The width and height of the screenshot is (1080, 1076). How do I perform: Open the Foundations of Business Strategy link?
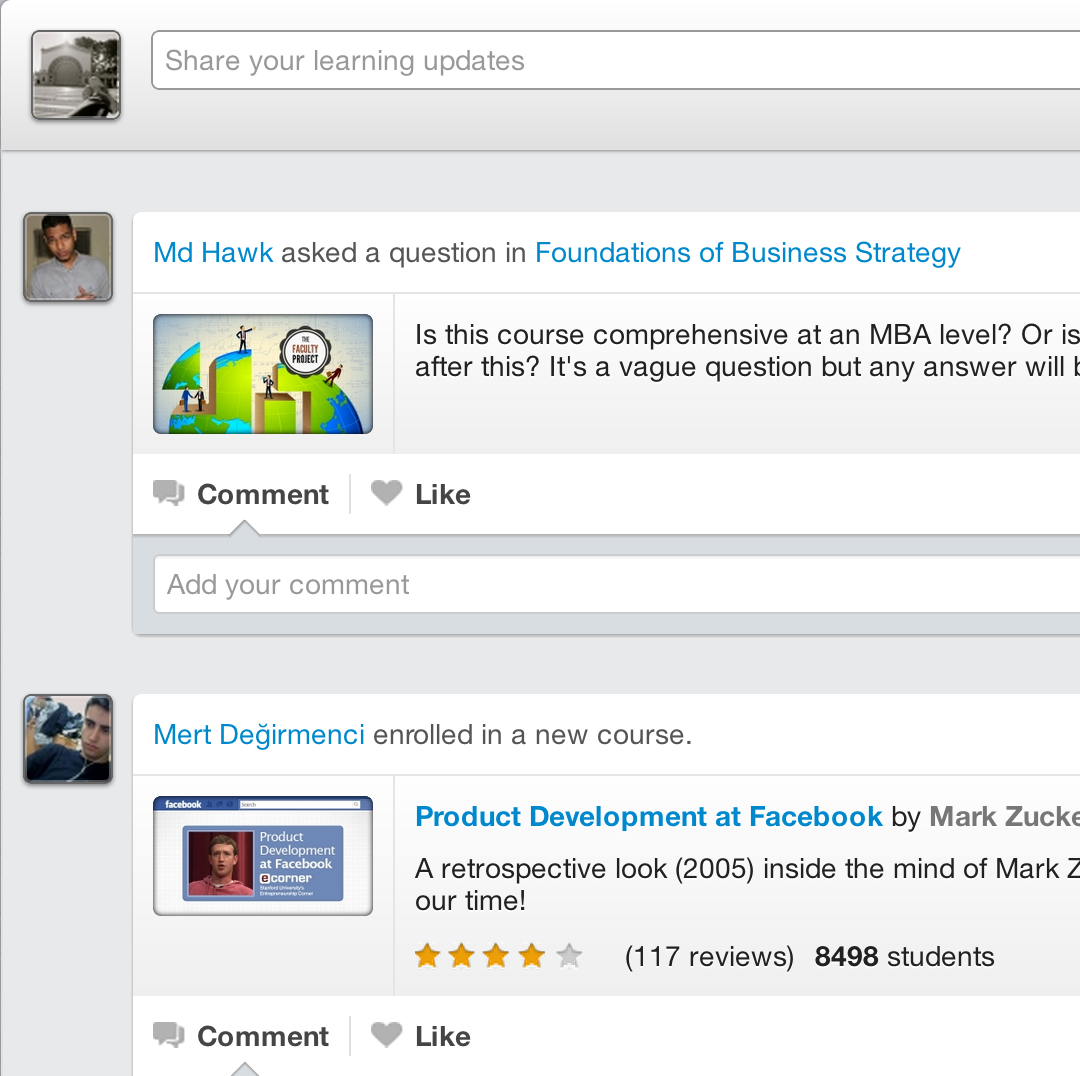coord(747,253)
